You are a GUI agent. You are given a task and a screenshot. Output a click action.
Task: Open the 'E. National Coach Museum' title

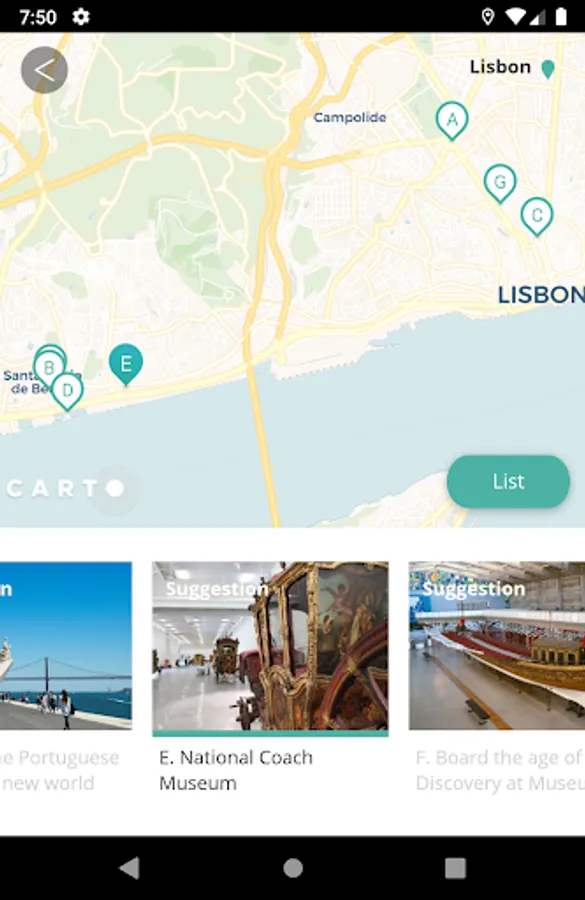(x=236, y=770)
